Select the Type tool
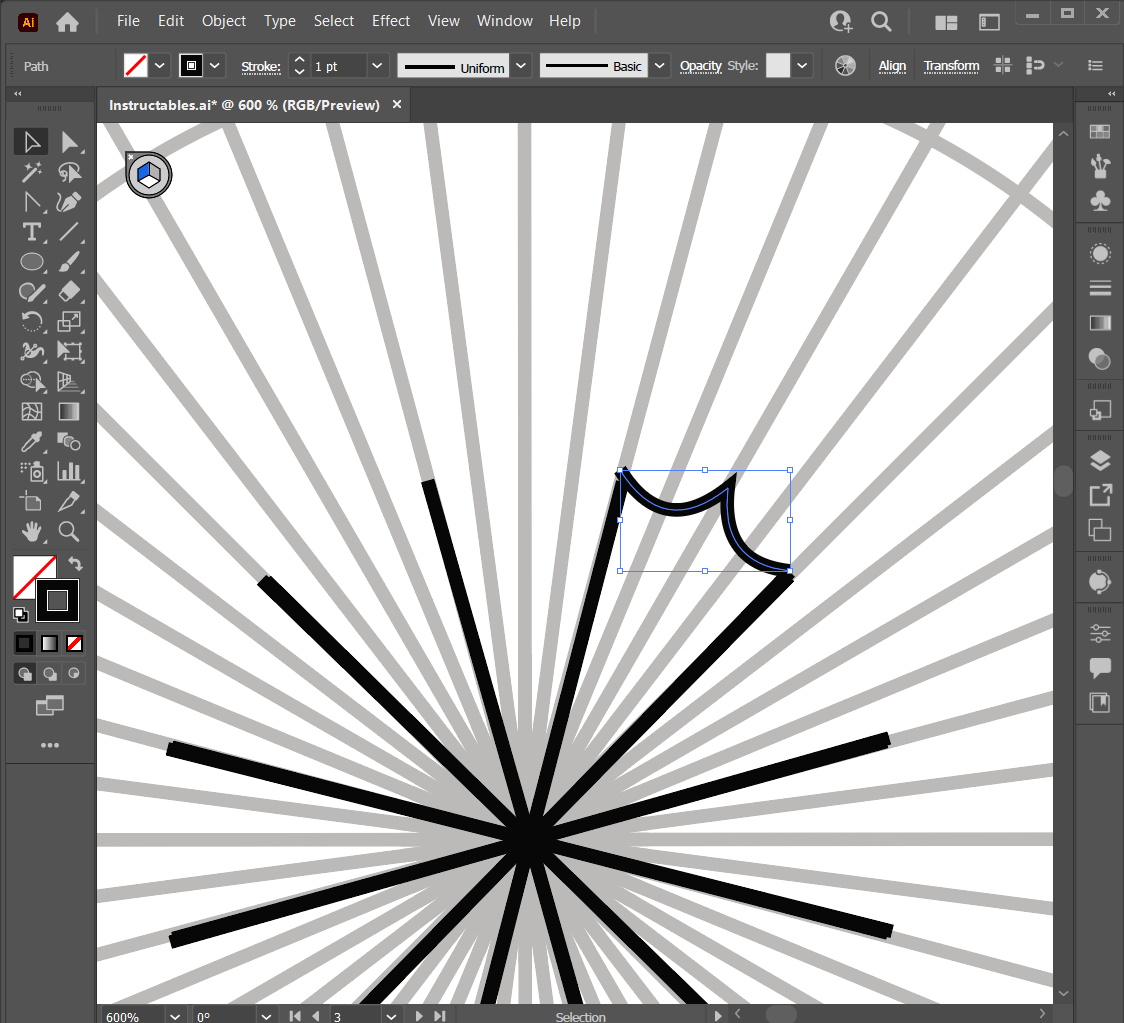This screenshot has width=1124, height=1023. (x=31, y=232)
